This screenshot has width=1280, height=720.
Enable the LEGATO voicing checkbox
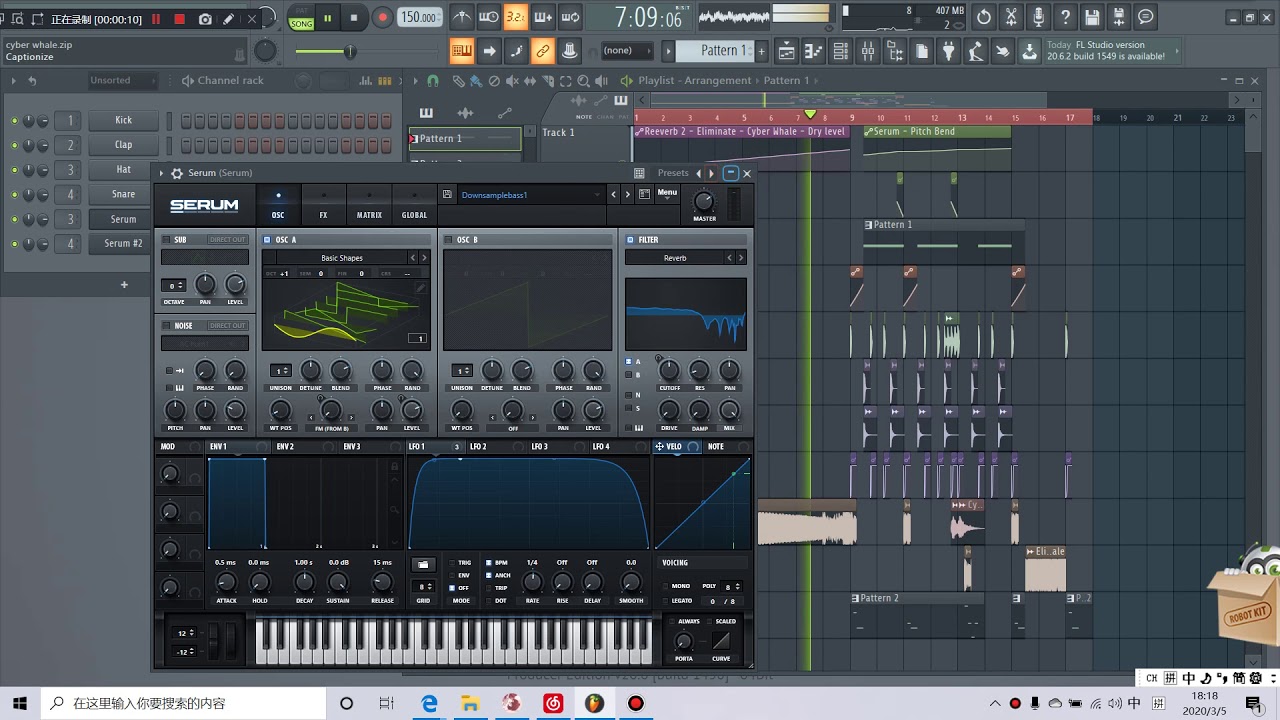click(665, 601)
